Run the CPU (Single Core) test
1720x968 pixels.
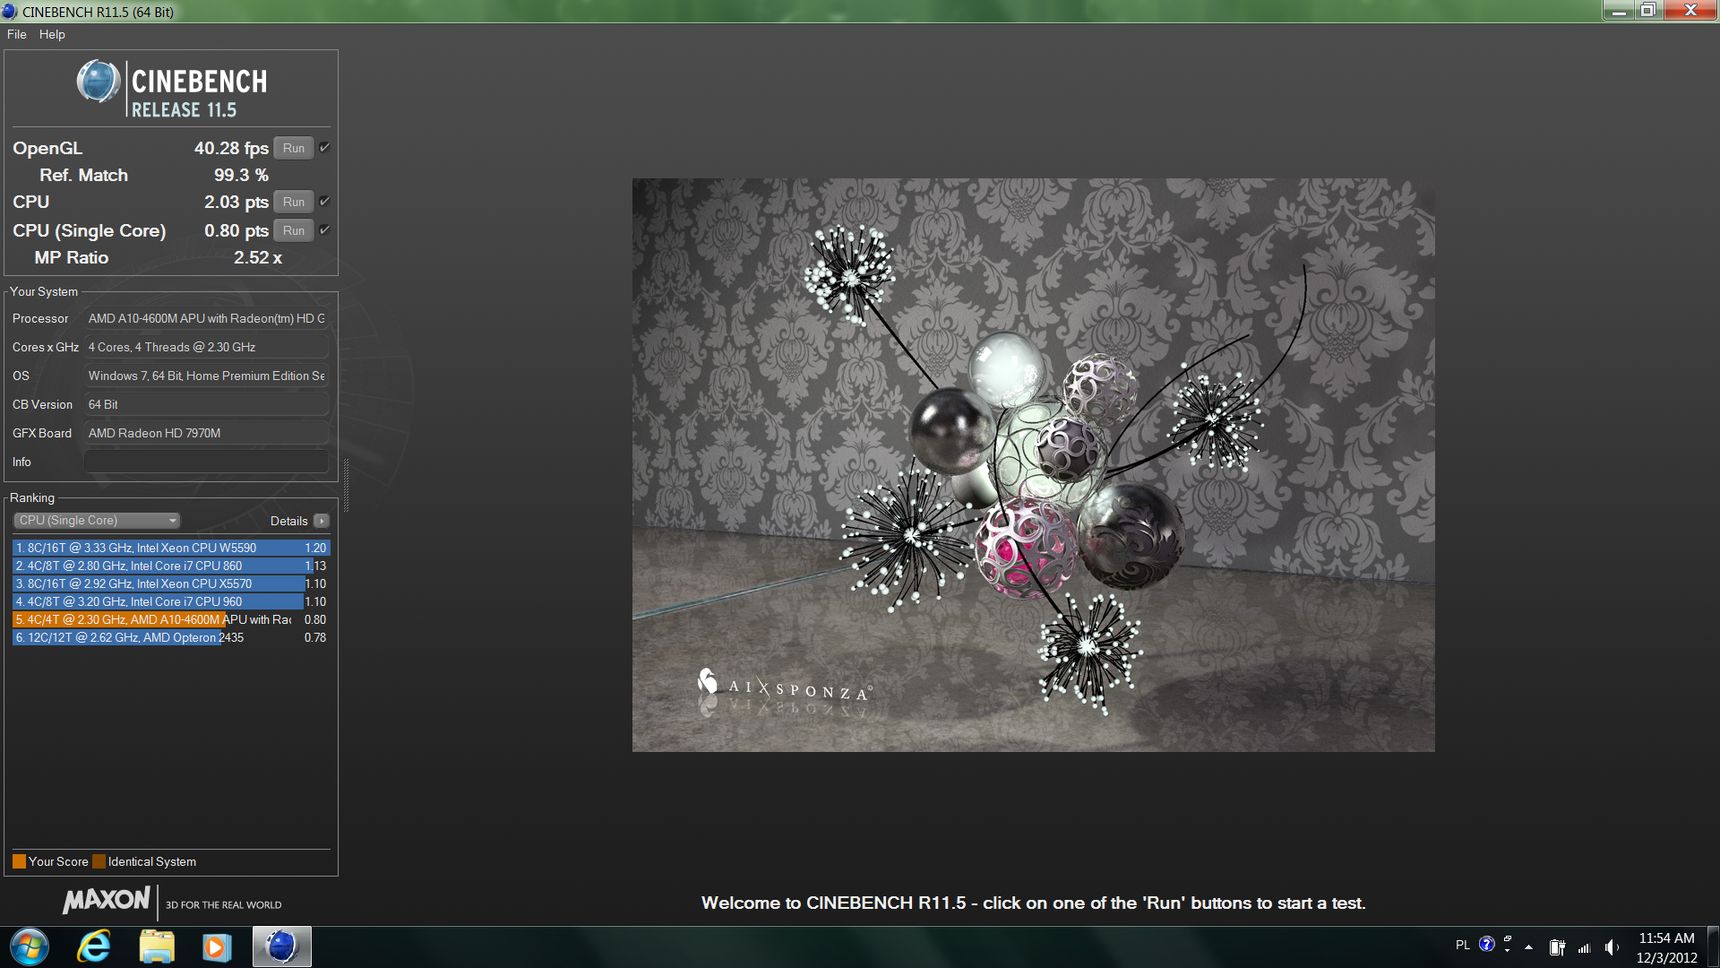pos(293,230)
